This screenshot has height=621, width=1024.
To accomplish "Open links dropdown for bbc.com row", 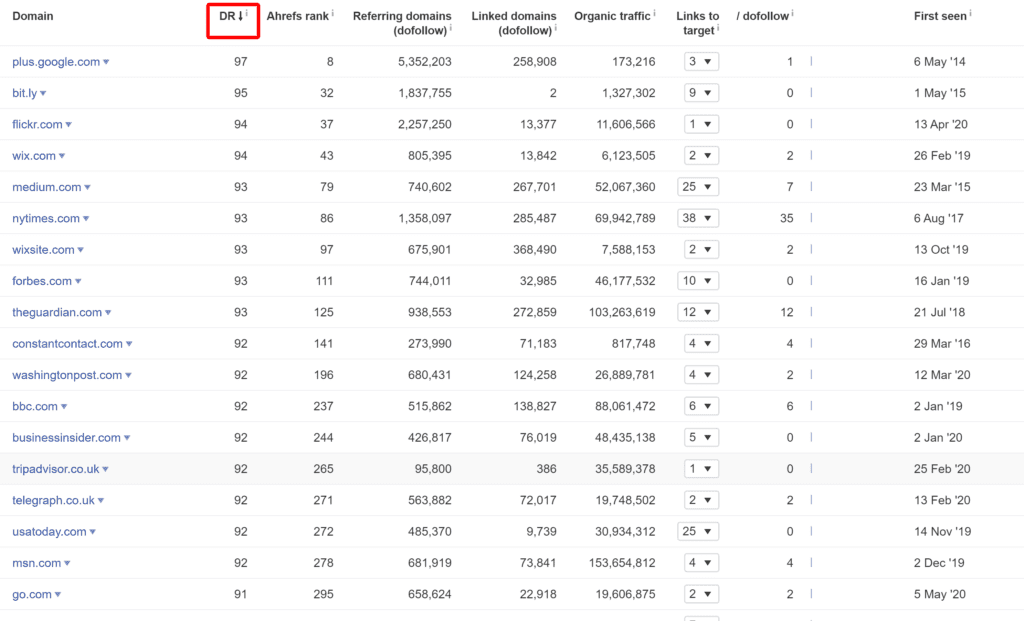I will coord(701,406).
